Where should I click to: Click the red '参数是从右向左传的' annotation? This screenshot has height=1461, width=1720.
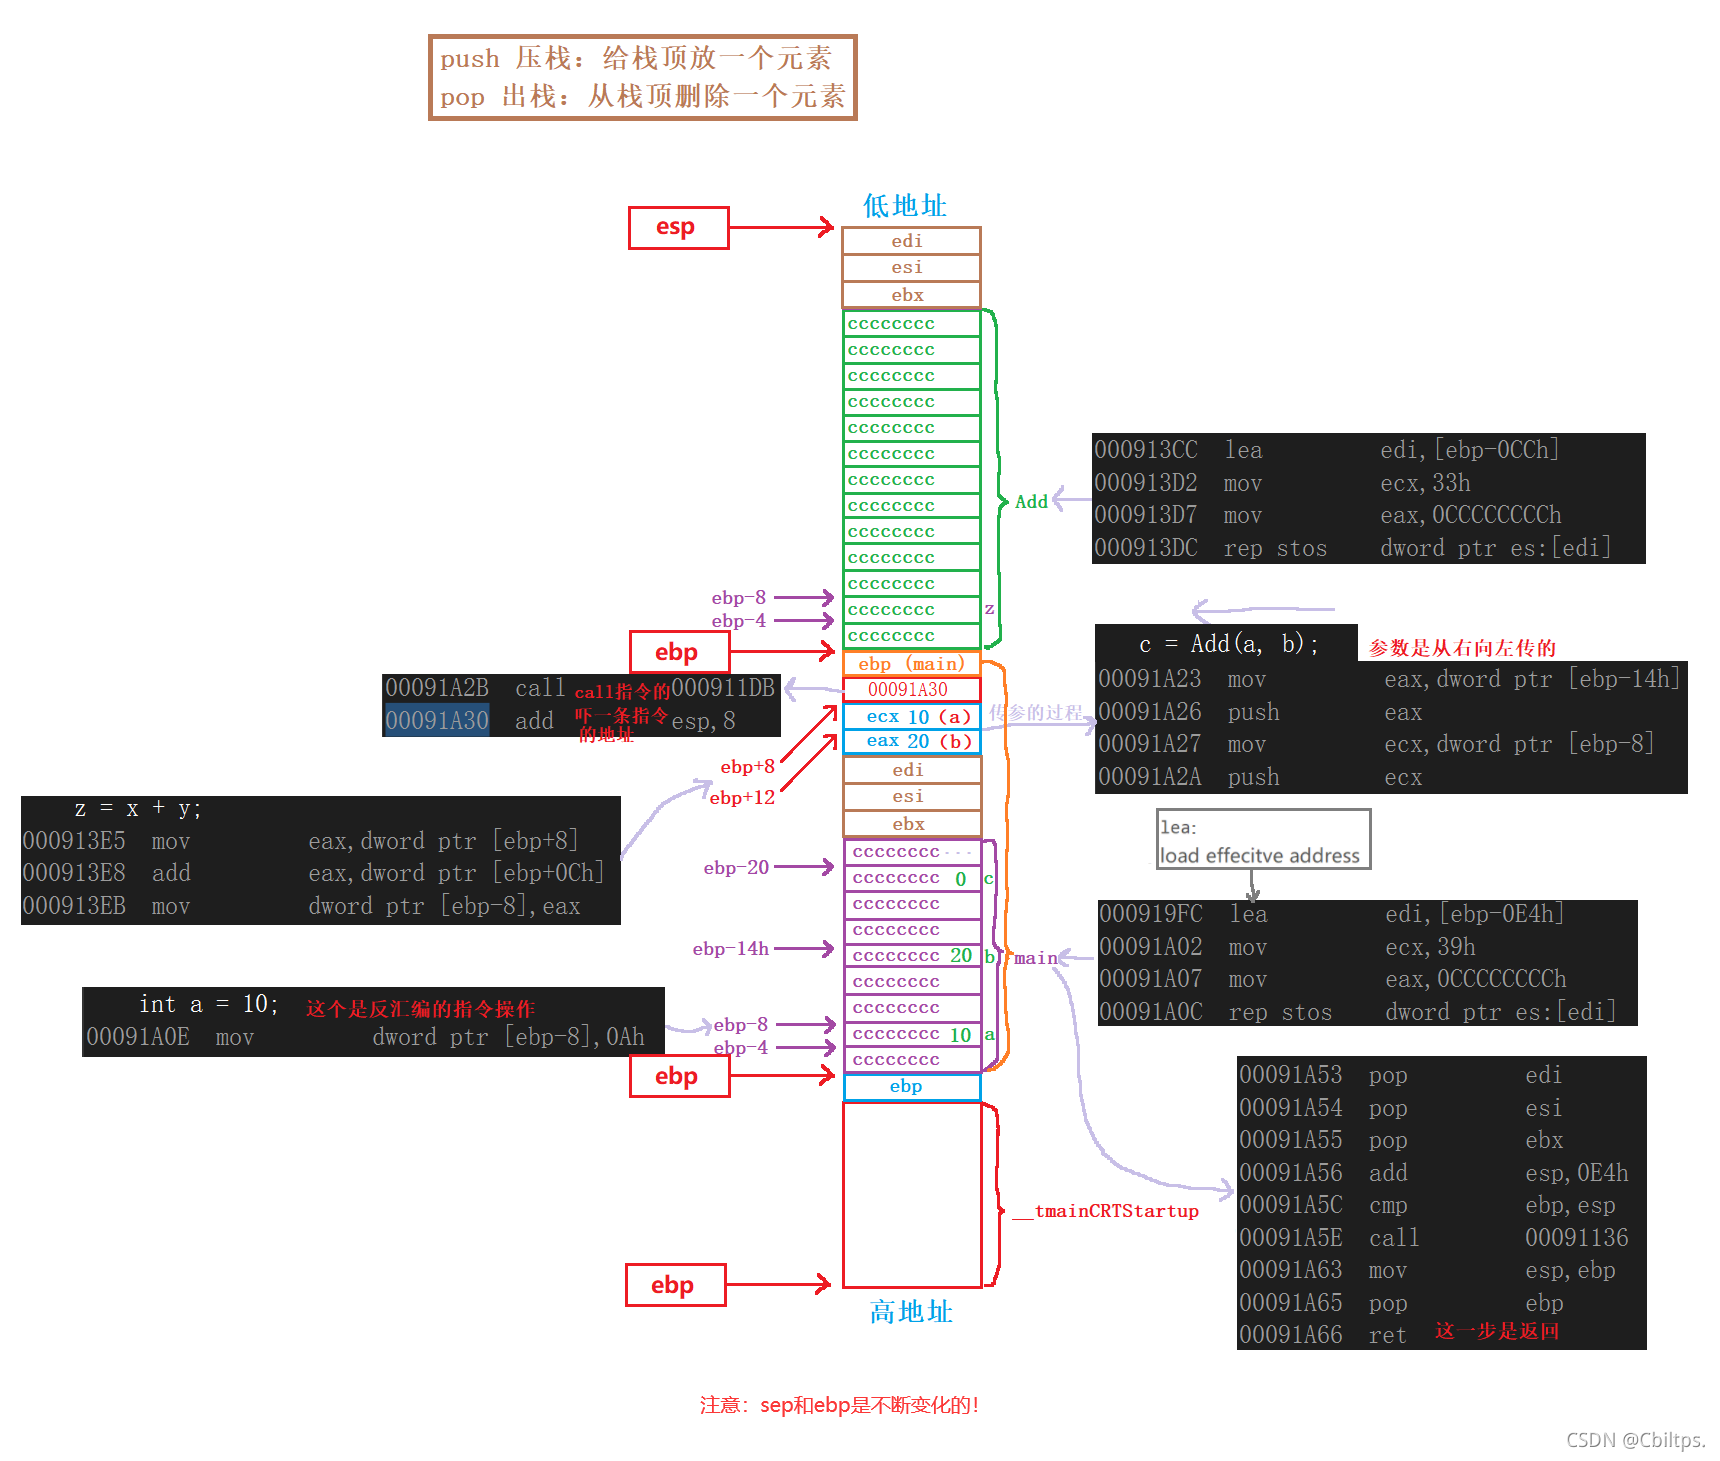click(x=1462, y=648)
